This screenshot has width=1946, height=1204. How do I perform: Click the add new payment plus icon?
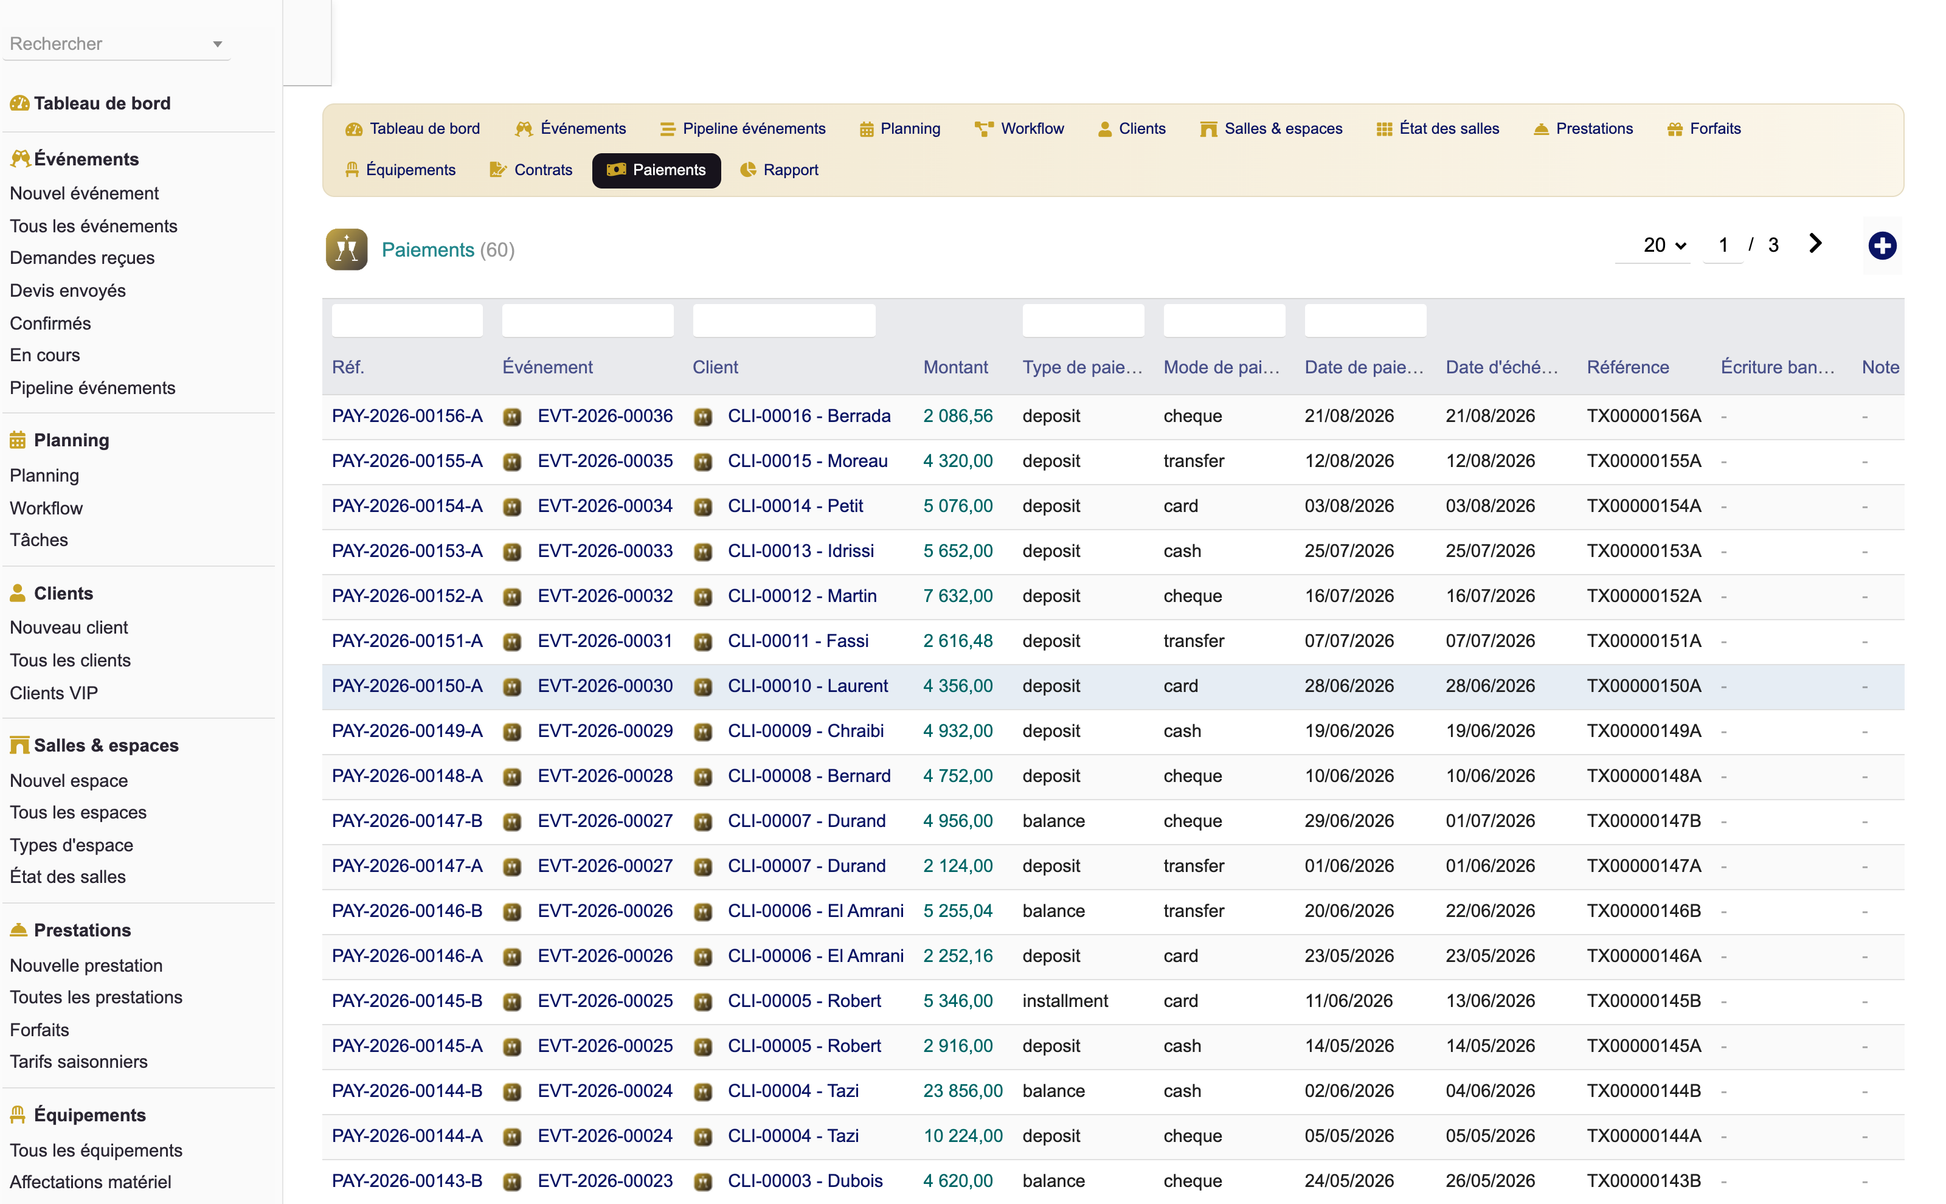pyautogui.click(x=1882, y=246)
